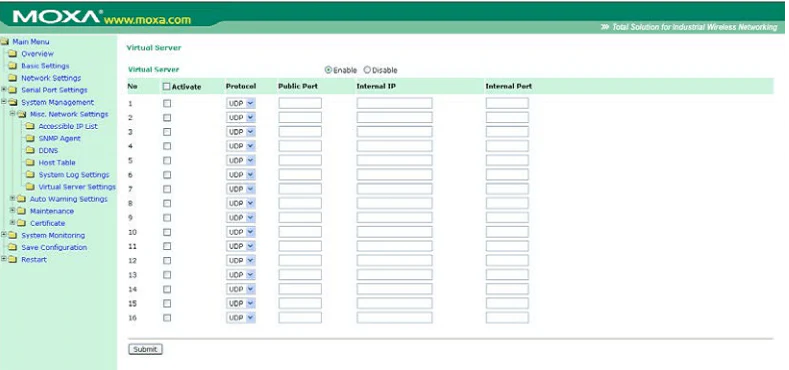The image size is (789, 370).
Task: Open the Protocol dropdown for row 14
Action: [241, 289]
